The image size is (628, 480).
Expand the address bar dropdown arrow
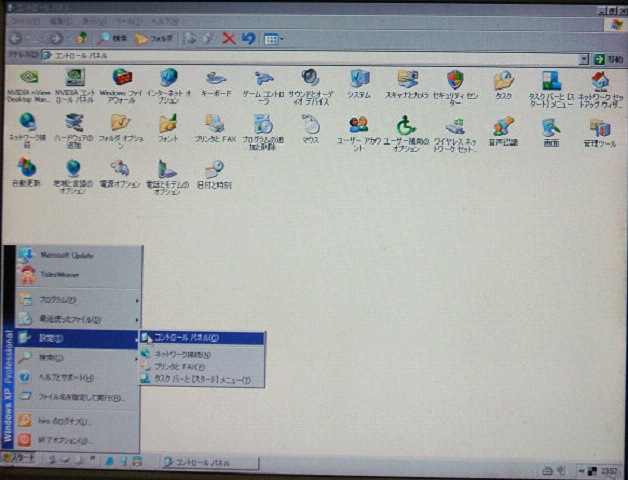click(583, 58)
